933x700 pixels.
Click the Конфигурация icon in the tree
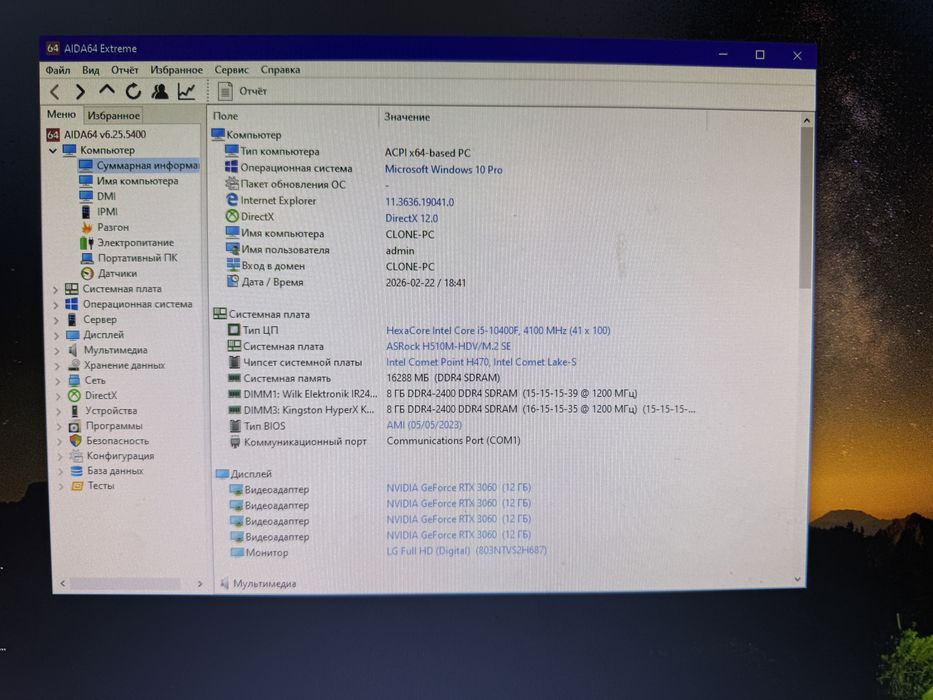pos(76,456)
